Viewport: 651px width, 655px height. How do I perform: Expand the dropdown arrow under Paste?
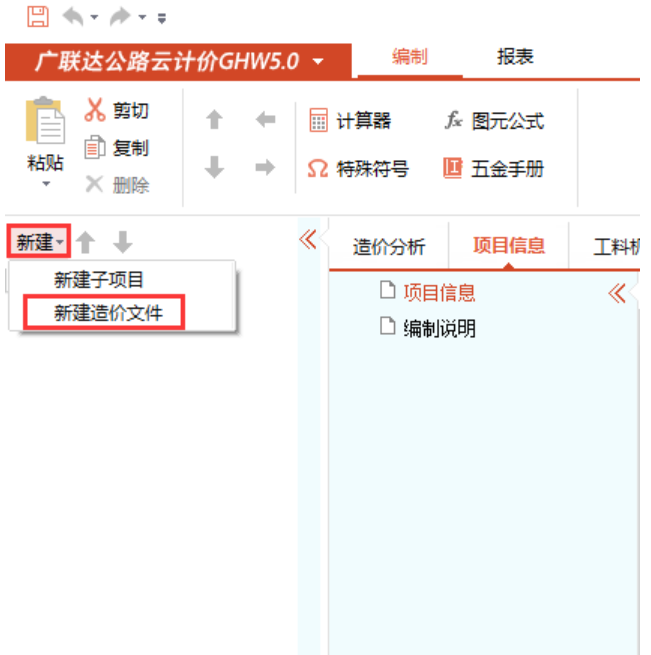(x=45, y=184)
